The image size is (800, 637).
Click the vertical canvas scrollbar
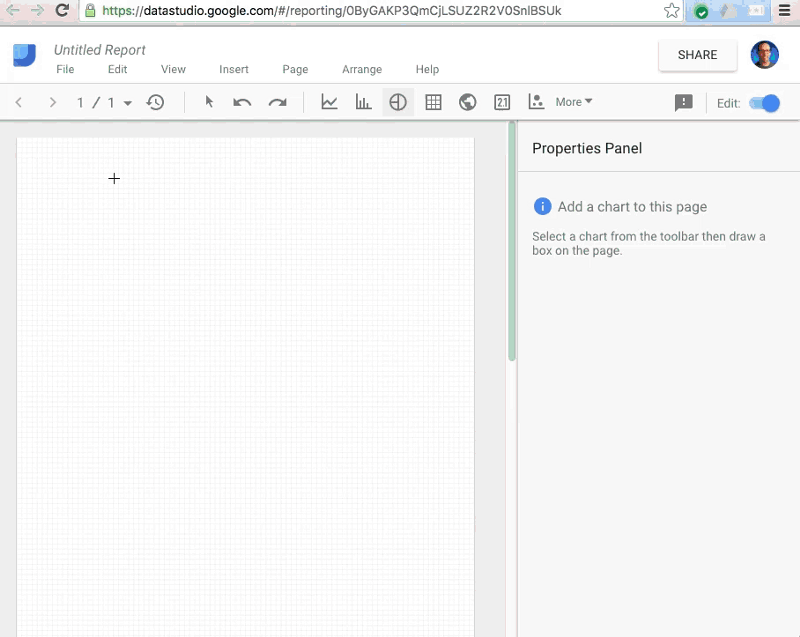(512, 240)
